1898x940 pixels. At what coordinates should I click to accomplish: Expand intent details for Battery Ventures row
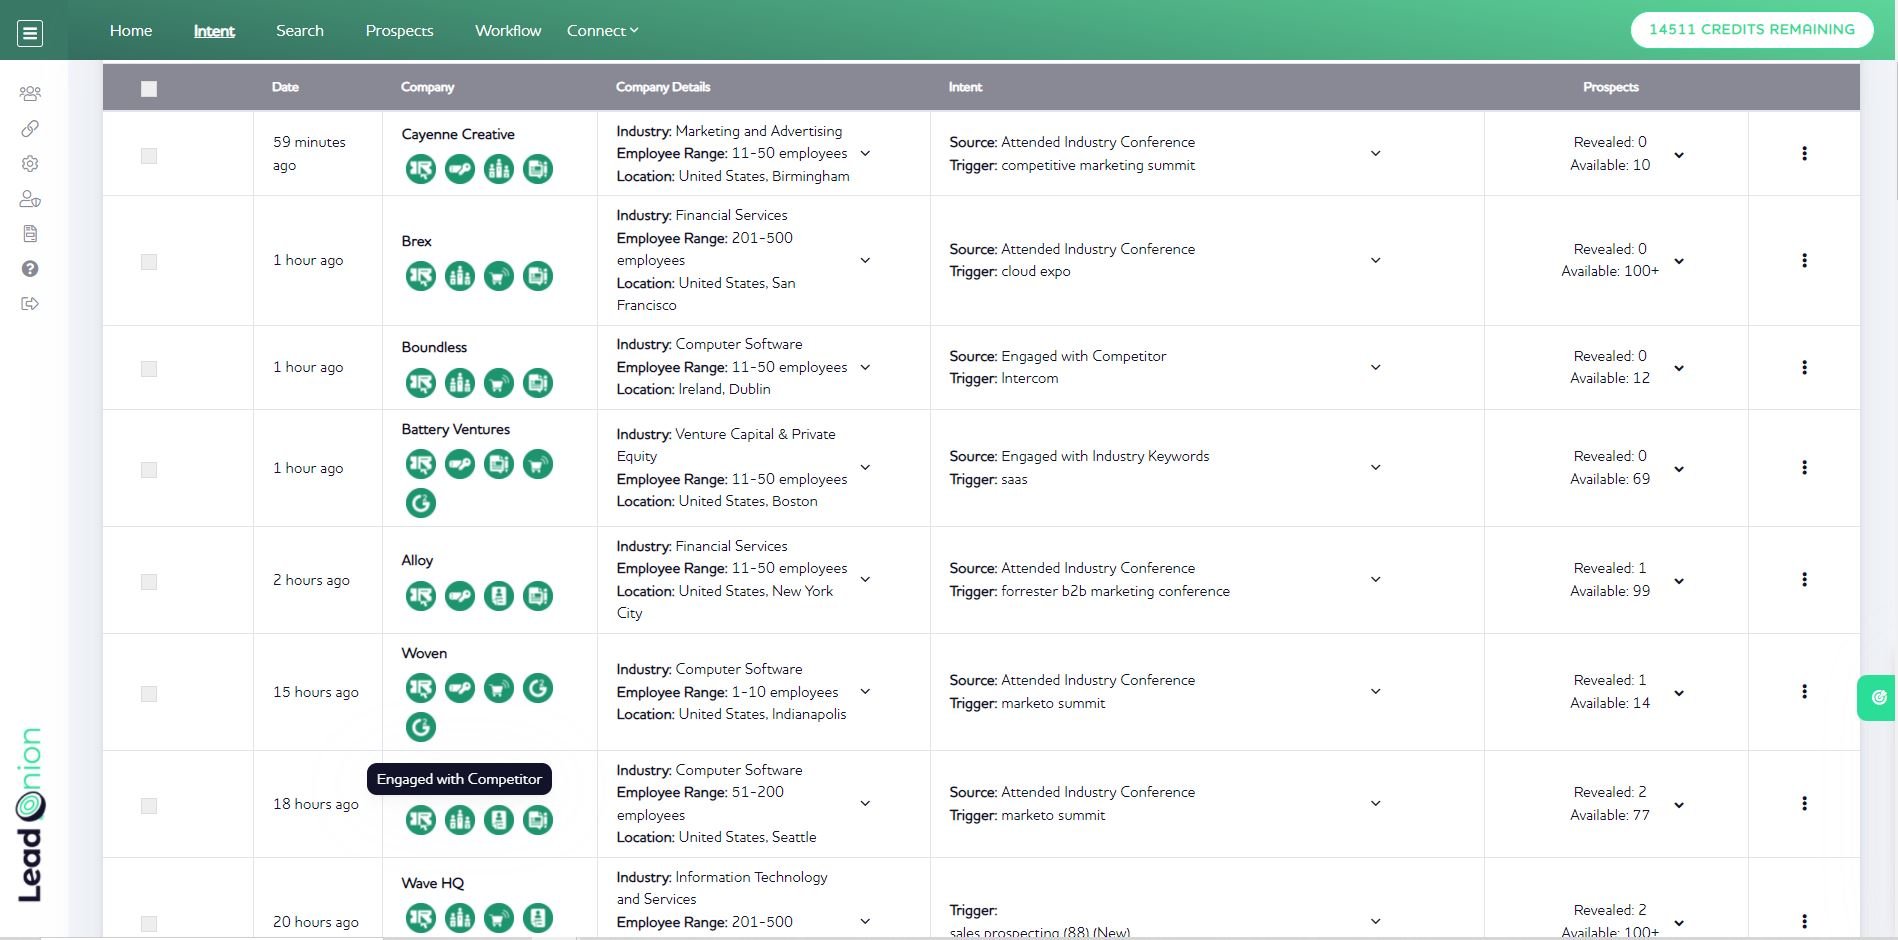(1375, 468)
